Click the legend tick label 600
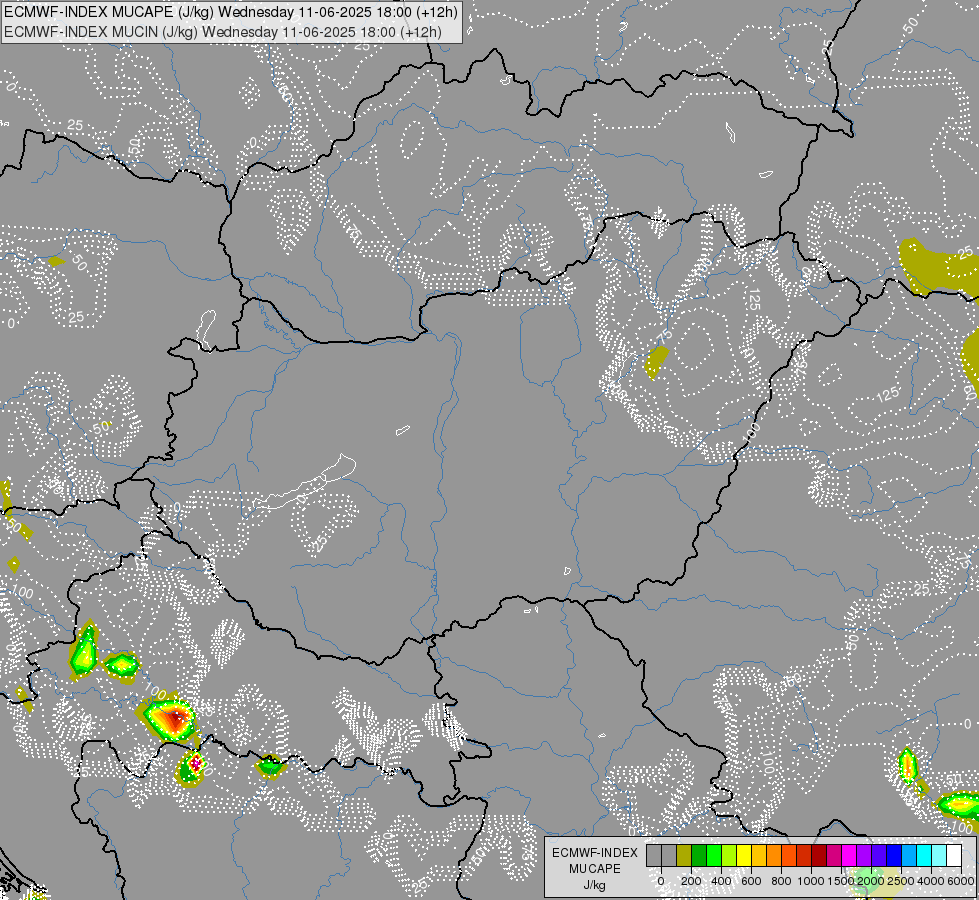Viewport: 979px width, 900px height. pyautogui.click(x=752, y=881)
